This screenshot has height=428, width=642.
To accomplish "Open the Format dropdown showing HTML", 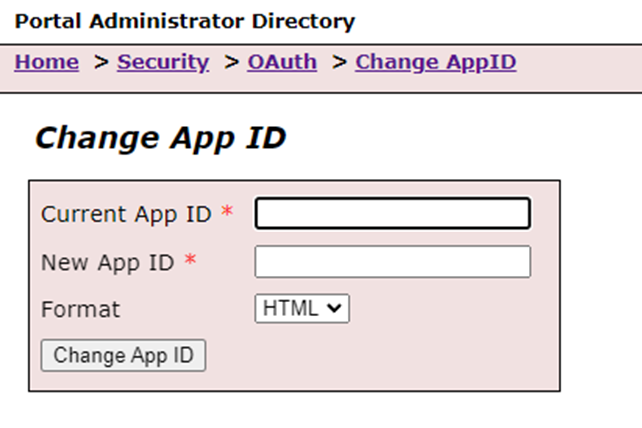I will 302,309.
